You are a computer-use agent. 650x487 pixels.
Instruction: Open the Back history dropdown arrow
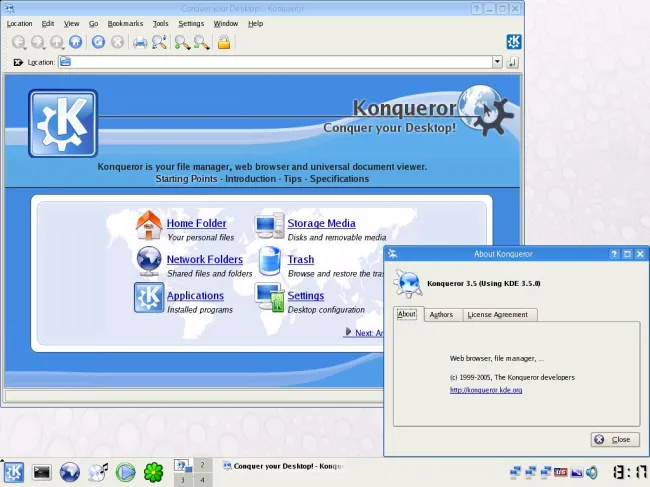coord(25,49)
